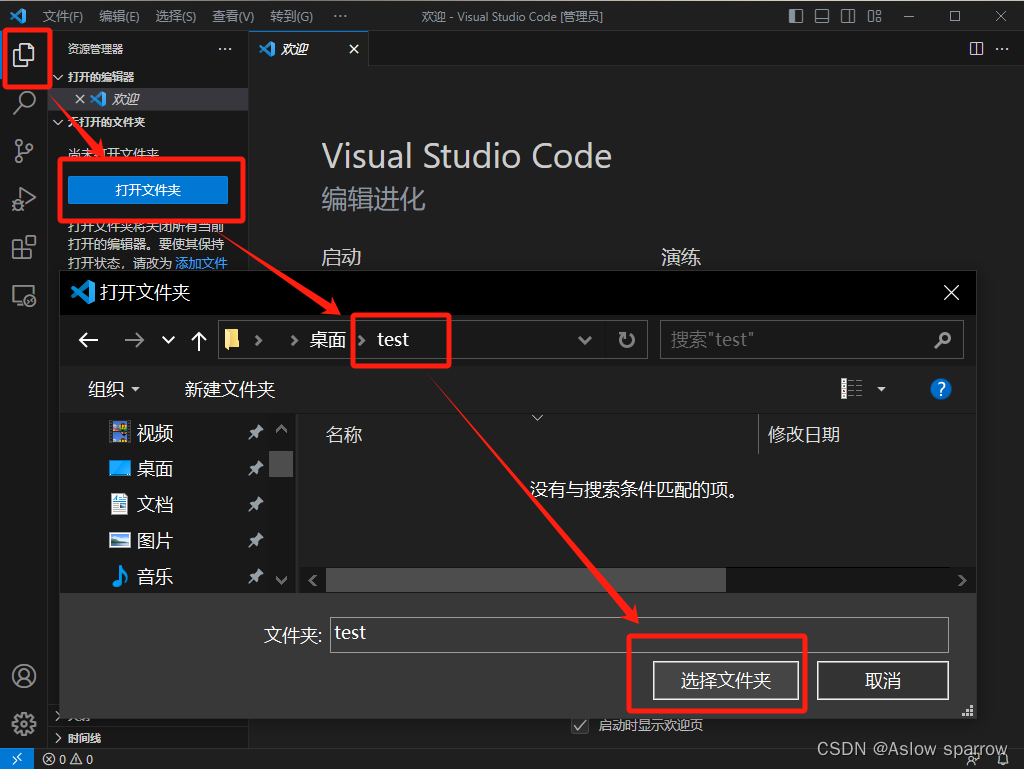Viewport: 1024px width, 769px height.
Task: Go up one folder level in dialog
Action: pos(199,340)
